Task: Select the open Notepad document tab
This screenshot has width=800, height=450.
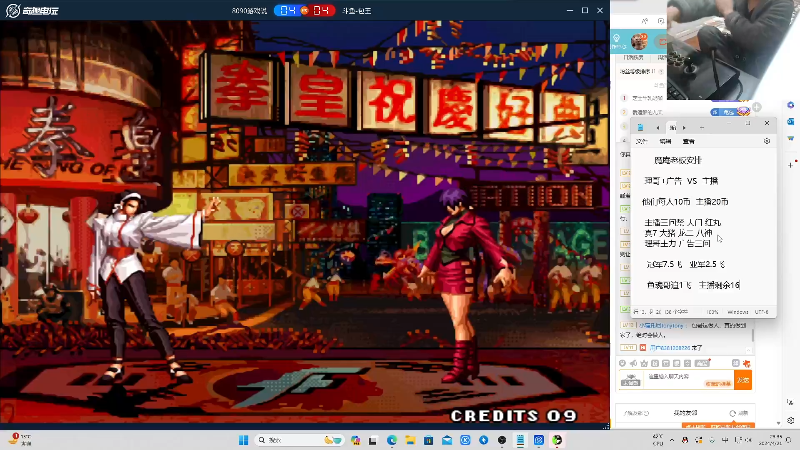Action: point(673,128)
